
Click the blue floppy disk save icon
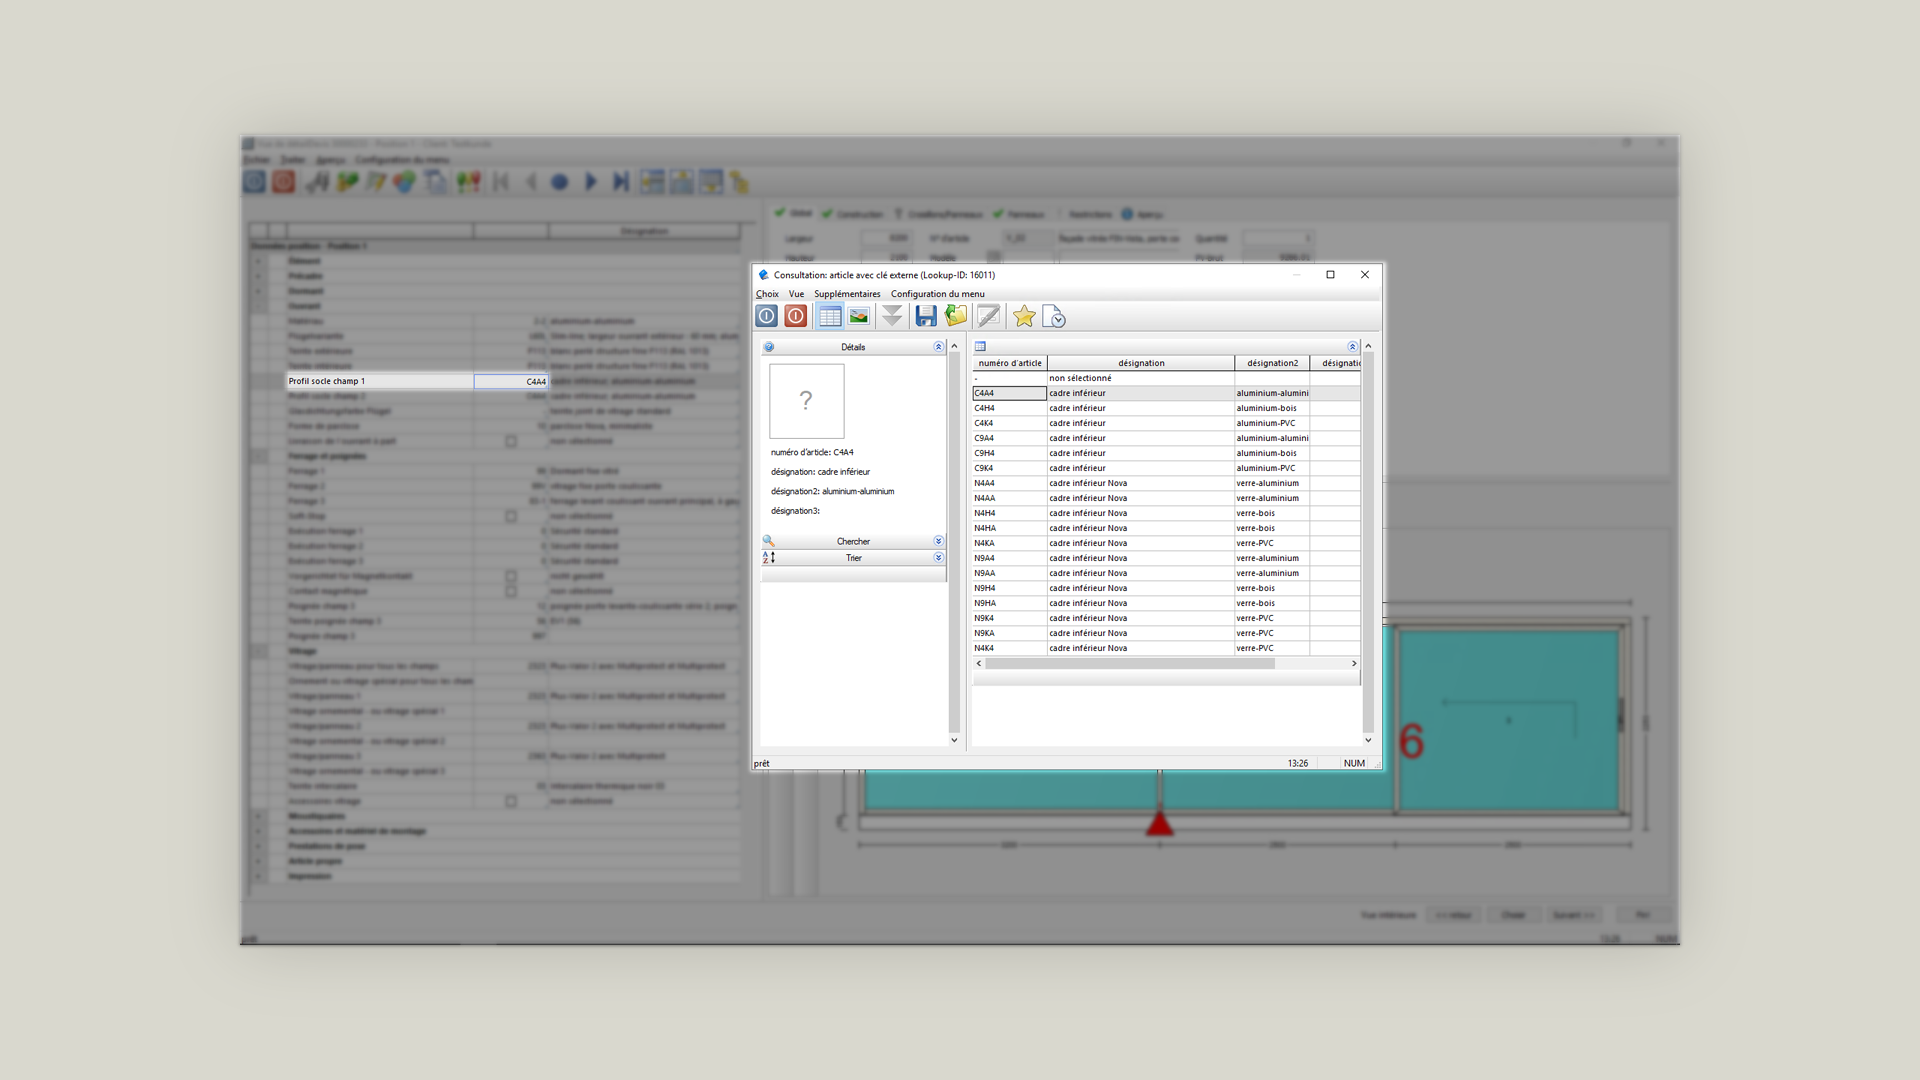[926, 316]
